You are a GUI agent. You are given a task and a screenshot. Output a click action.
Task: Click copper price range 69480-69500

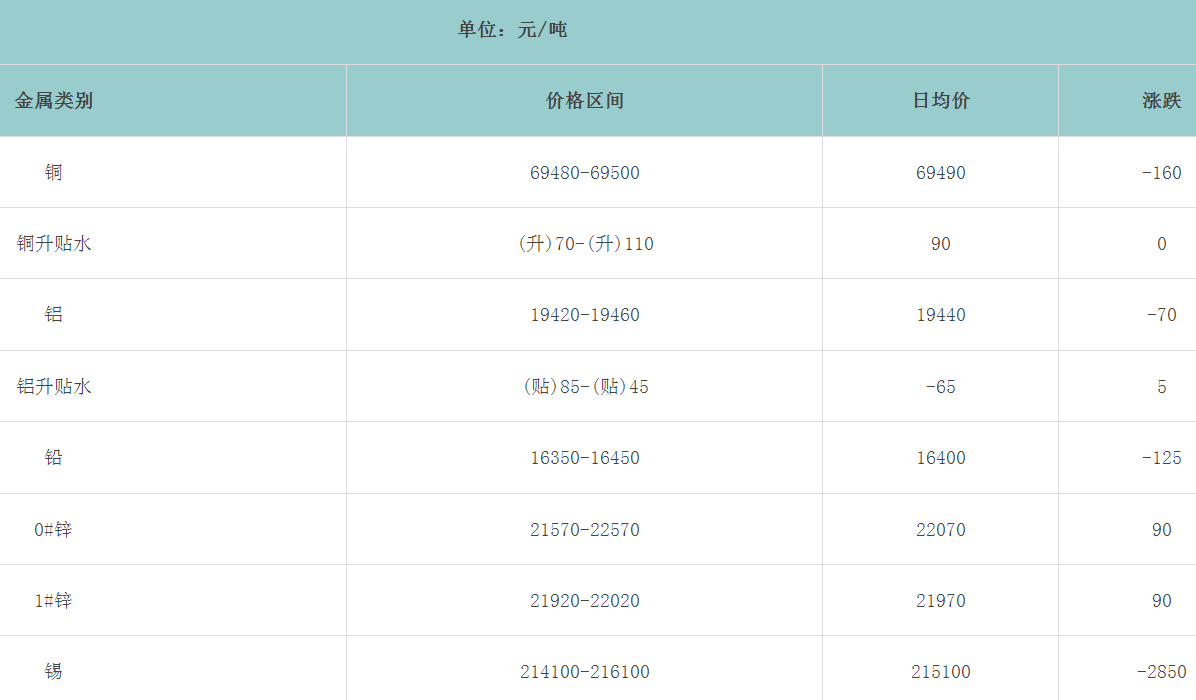585,173
